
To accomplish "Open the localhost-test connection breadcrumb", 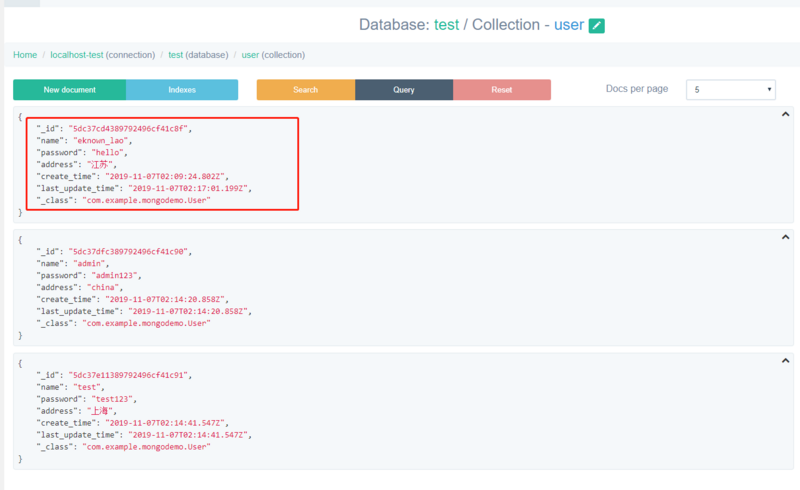I will 77,55.
